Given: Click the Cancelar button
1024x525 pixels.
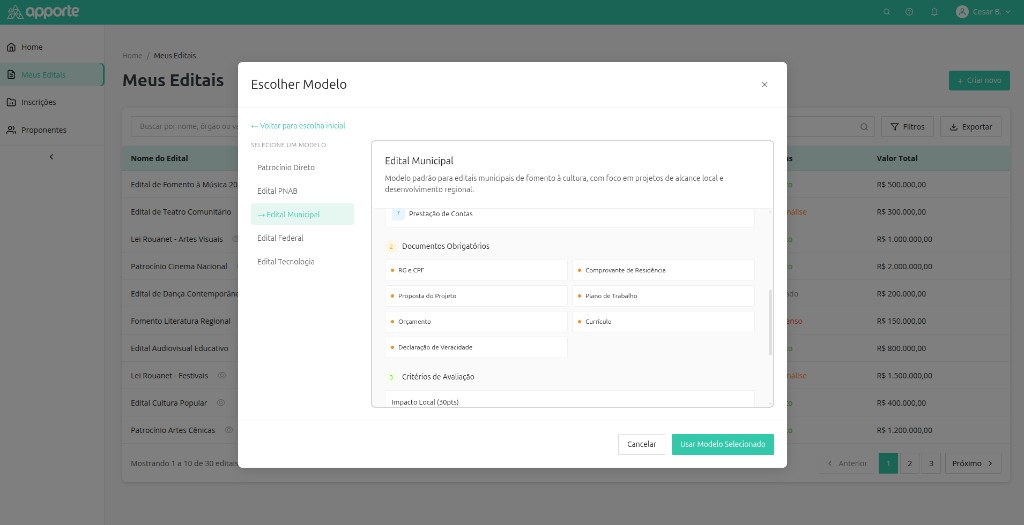Looking at the screenshot, I should [x=641, y=444].
